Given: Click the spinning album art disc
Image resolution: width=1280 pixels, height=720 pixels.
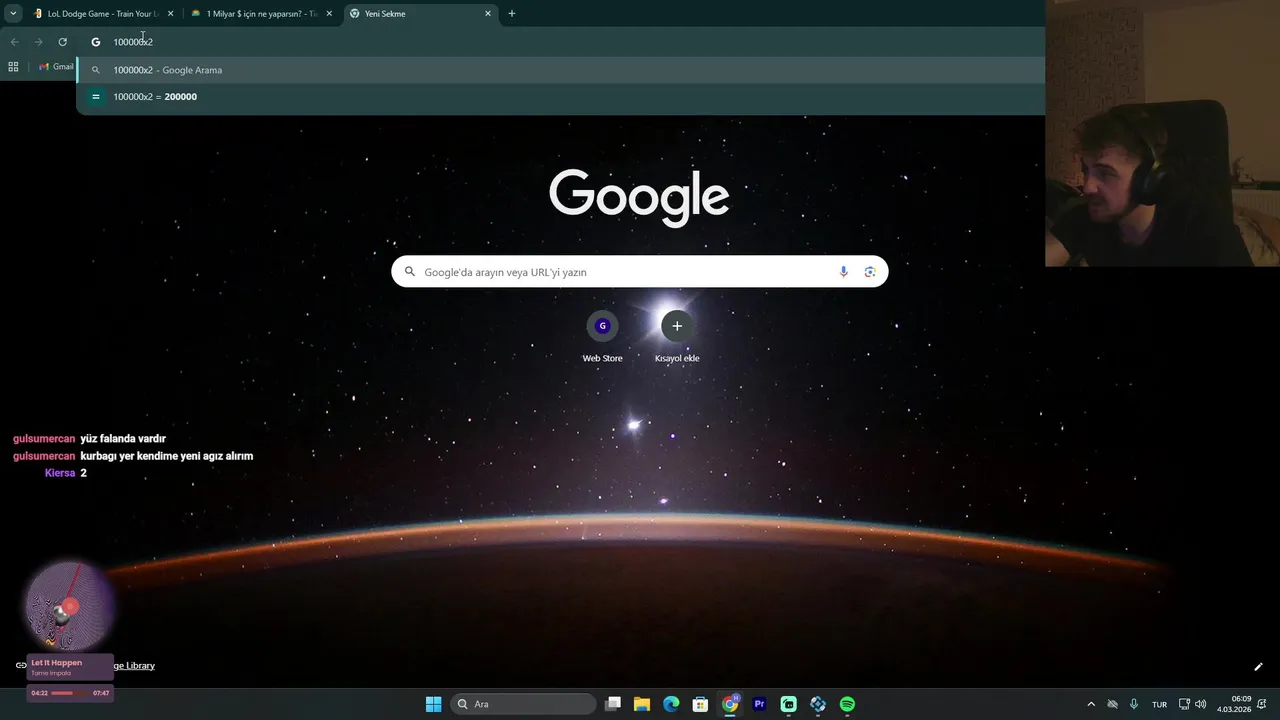Looking at the screenshot, I should (x=69, y=607).
